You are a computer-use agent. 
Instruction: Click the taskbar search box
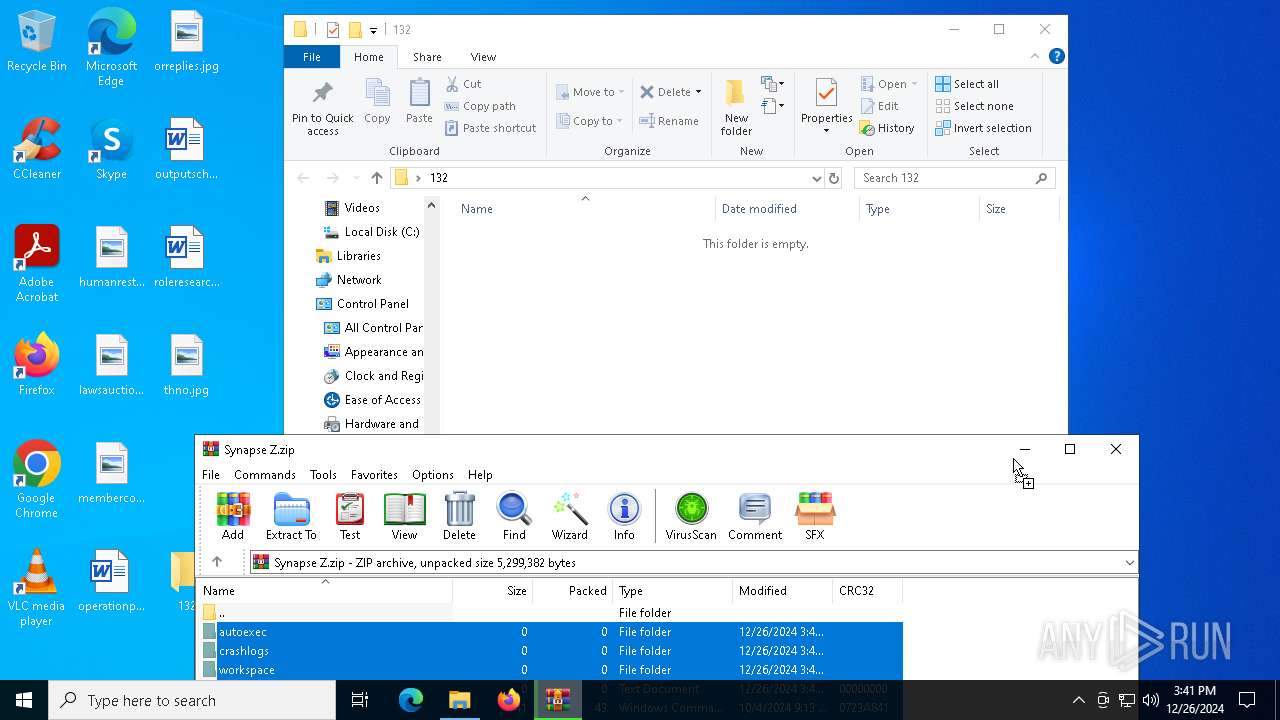tap(192, 700)
